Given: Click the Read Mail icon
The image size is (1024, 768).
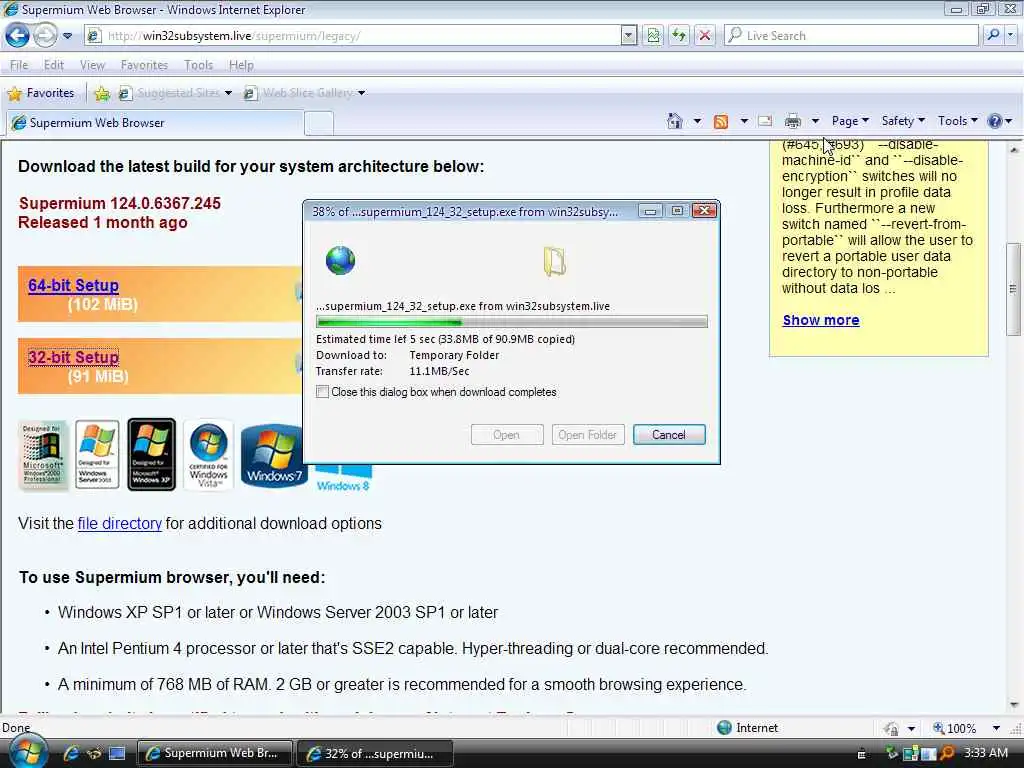Looking at the screenshot, I should 765,121.
